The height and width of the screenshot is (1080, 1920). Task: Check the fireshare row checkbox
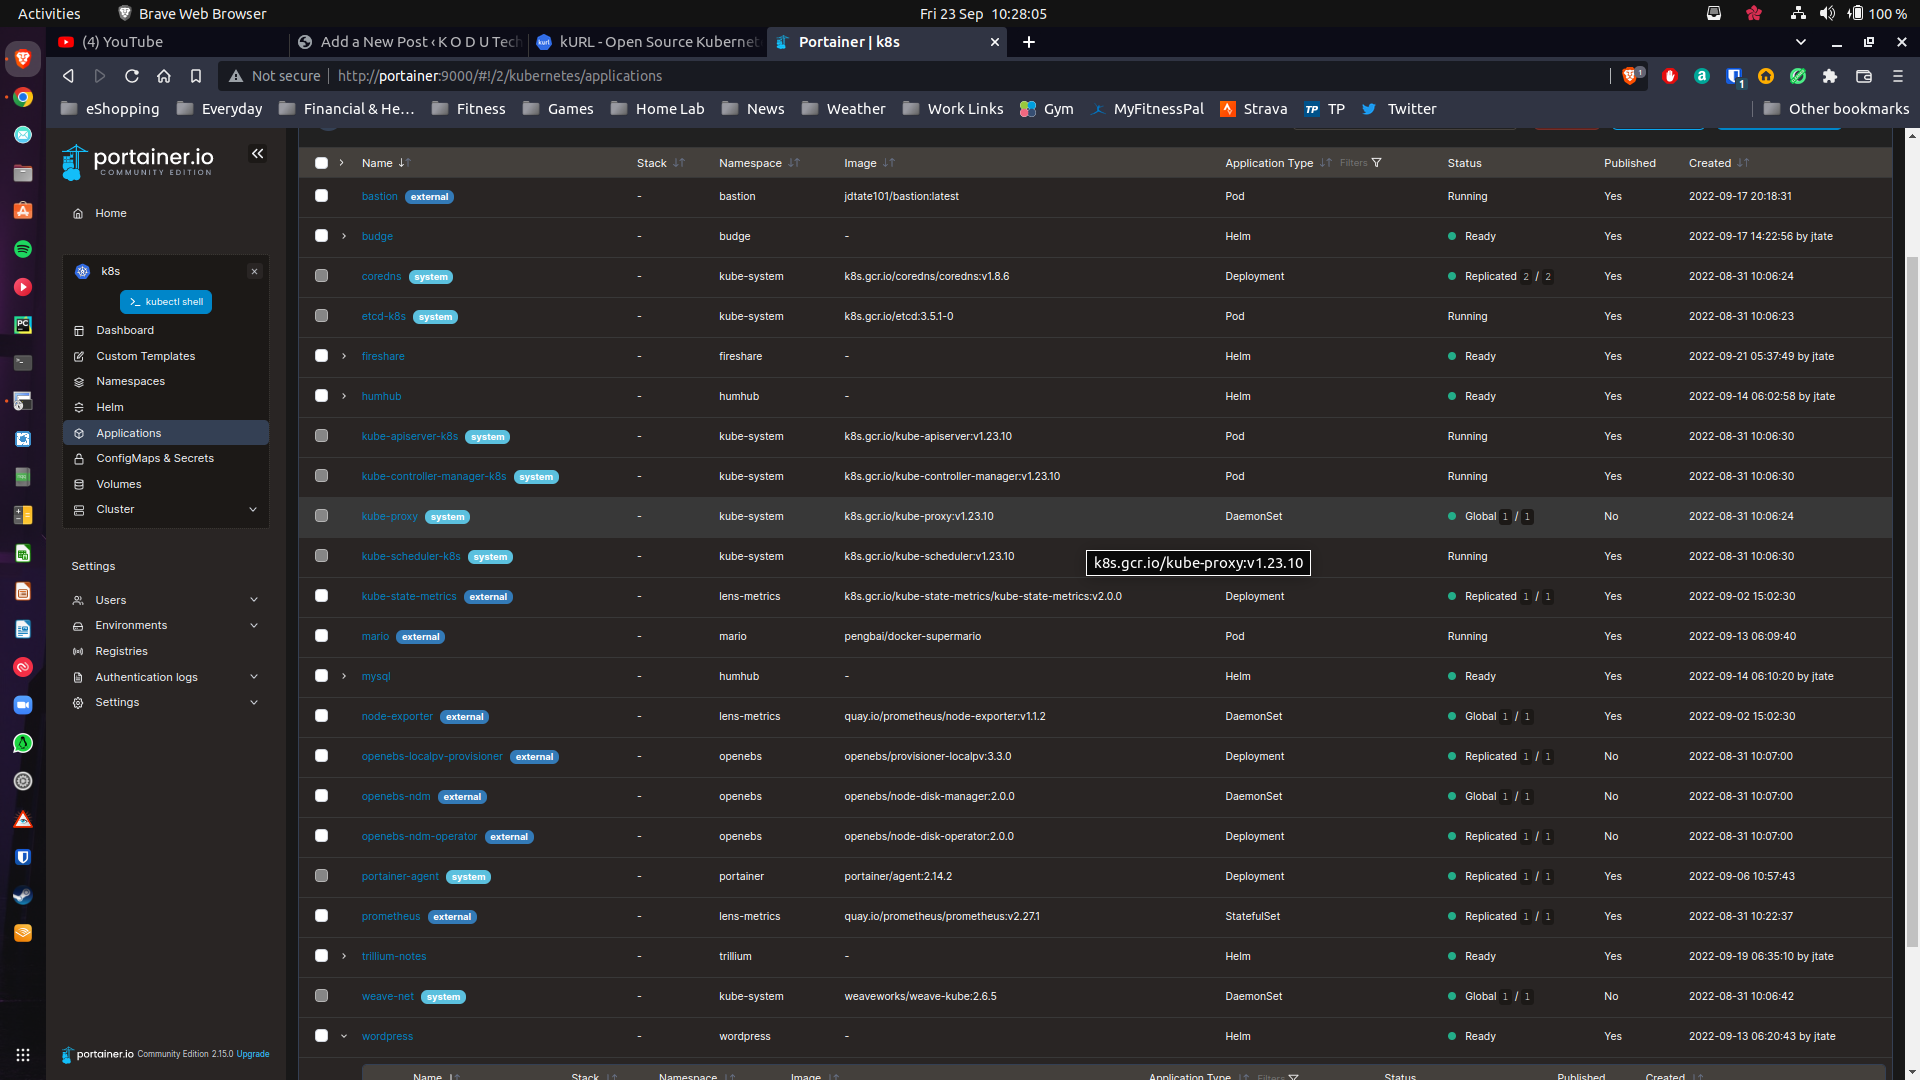tap(321, 356)
